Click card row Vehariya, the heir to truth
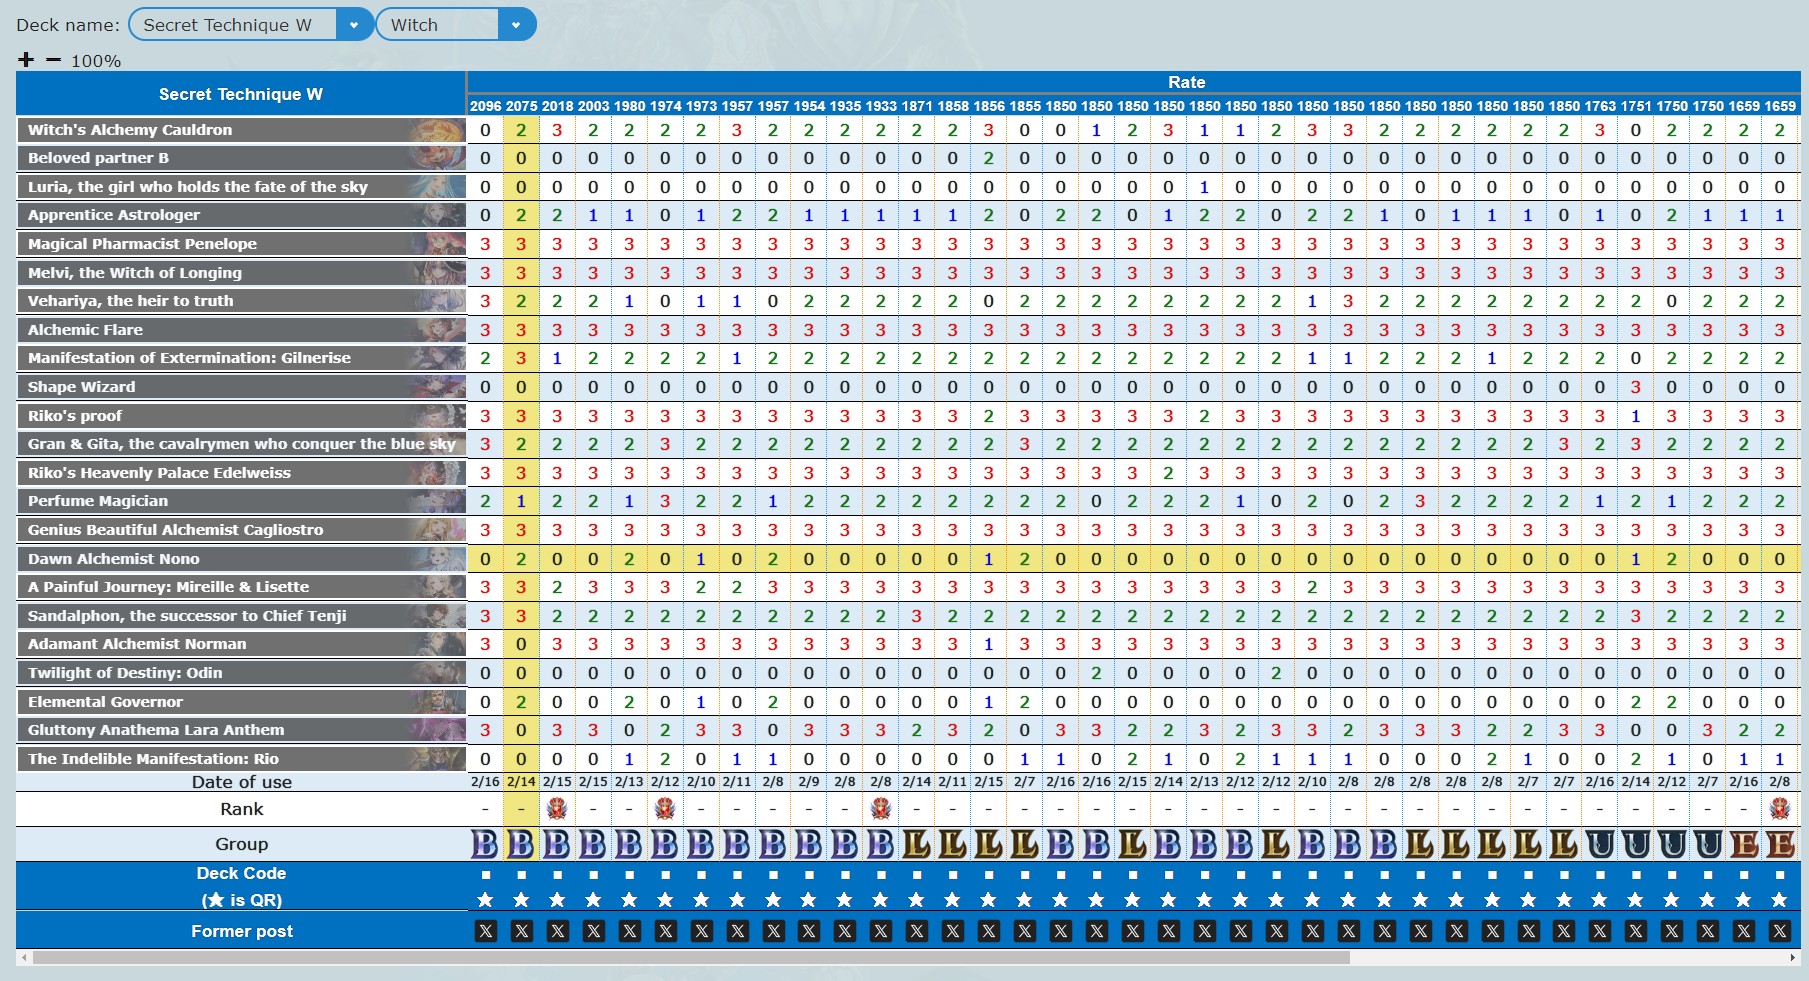Screen dimensions: 1809x981 (x=241, y=301)
